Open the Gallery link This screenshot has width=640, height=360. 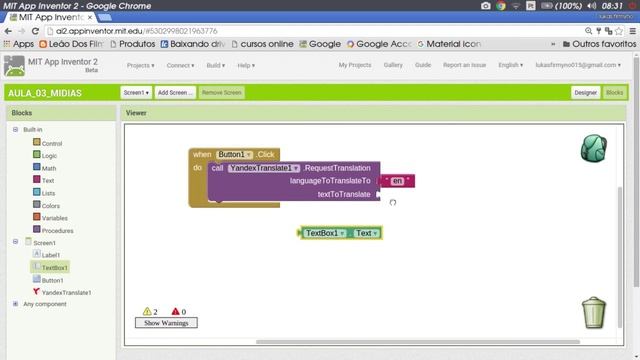393,65
